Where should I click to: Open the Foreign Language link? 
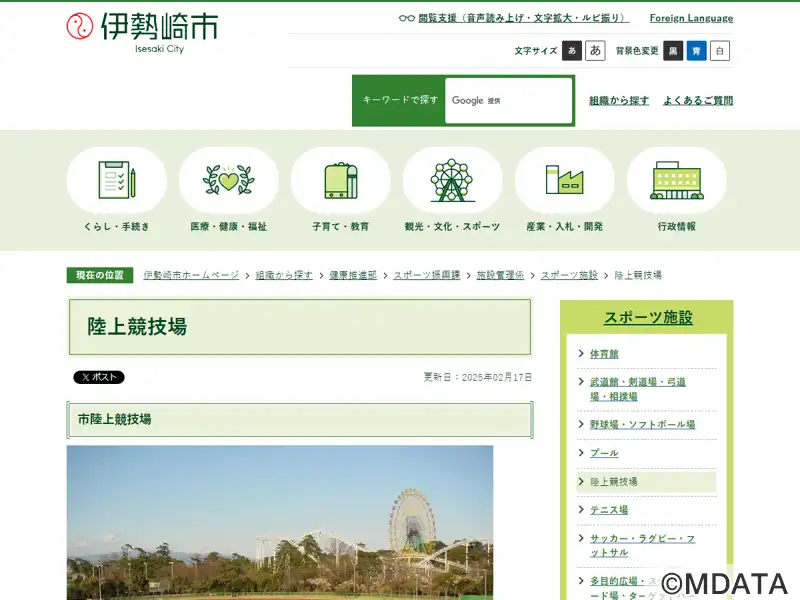click(x=691, y=18)
